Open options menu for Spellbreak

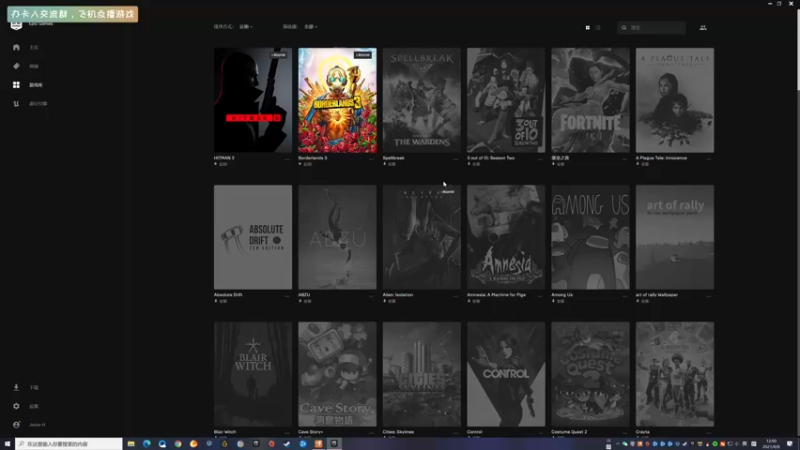point(456,159)
